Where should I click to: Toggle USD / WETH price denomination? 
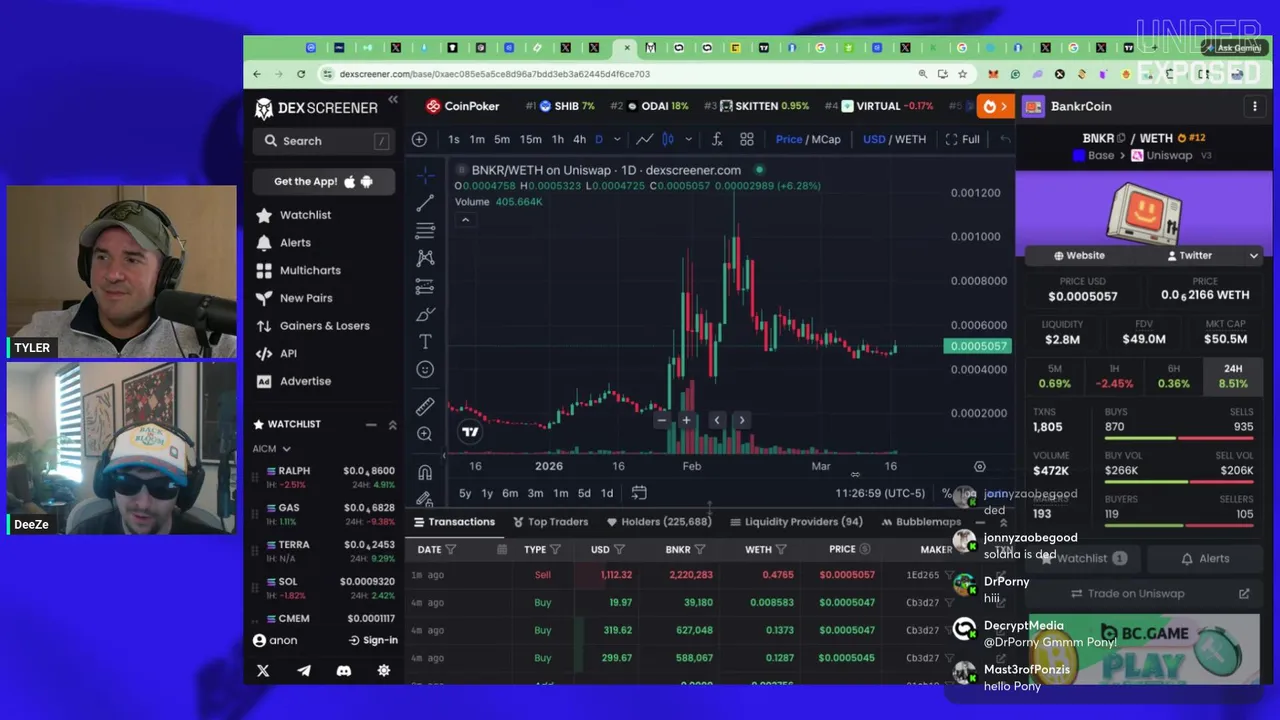pos(894,139)
